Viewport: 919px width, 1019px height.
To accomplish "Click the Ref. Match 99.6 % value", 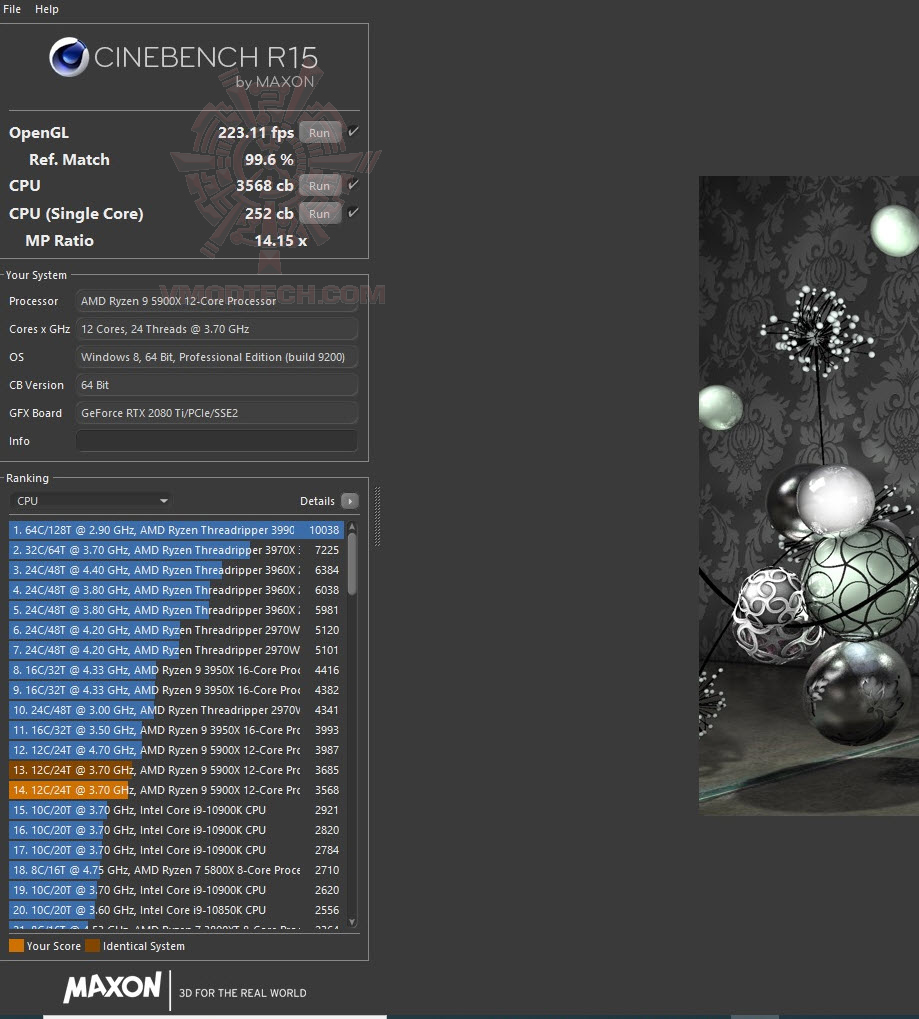I will [x=269, y=159].
